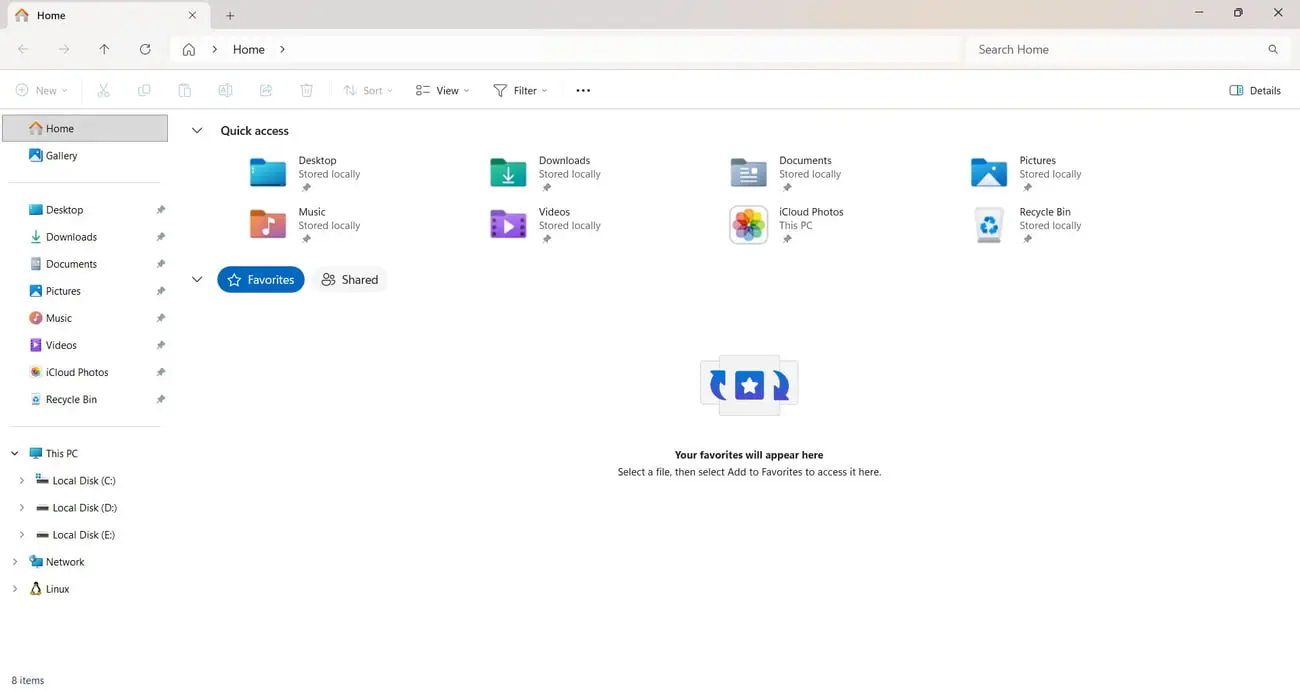The width and height of the screenshot is (1300, 691).
Task: Click Home breadcrumb in address bar
Action: 249,49
